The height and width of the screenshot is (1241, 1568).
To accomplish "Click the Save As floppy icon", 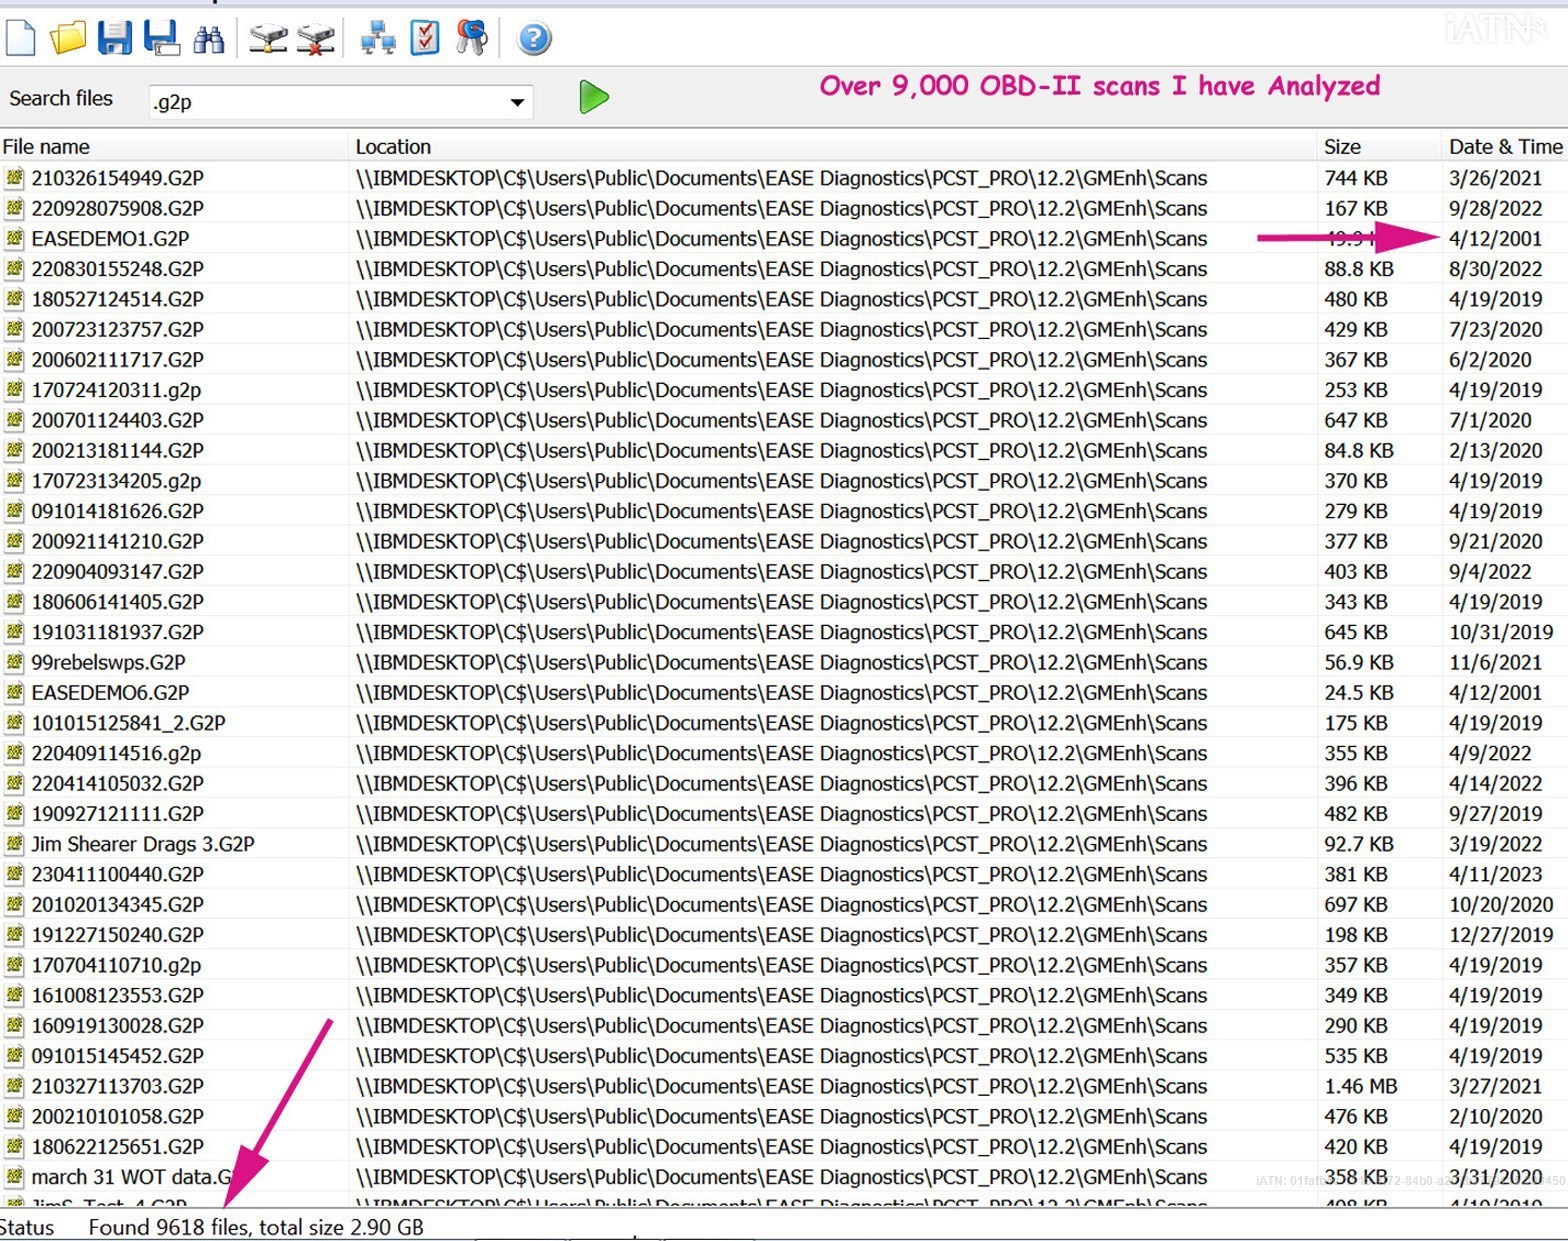I will (x=161, y=38).
